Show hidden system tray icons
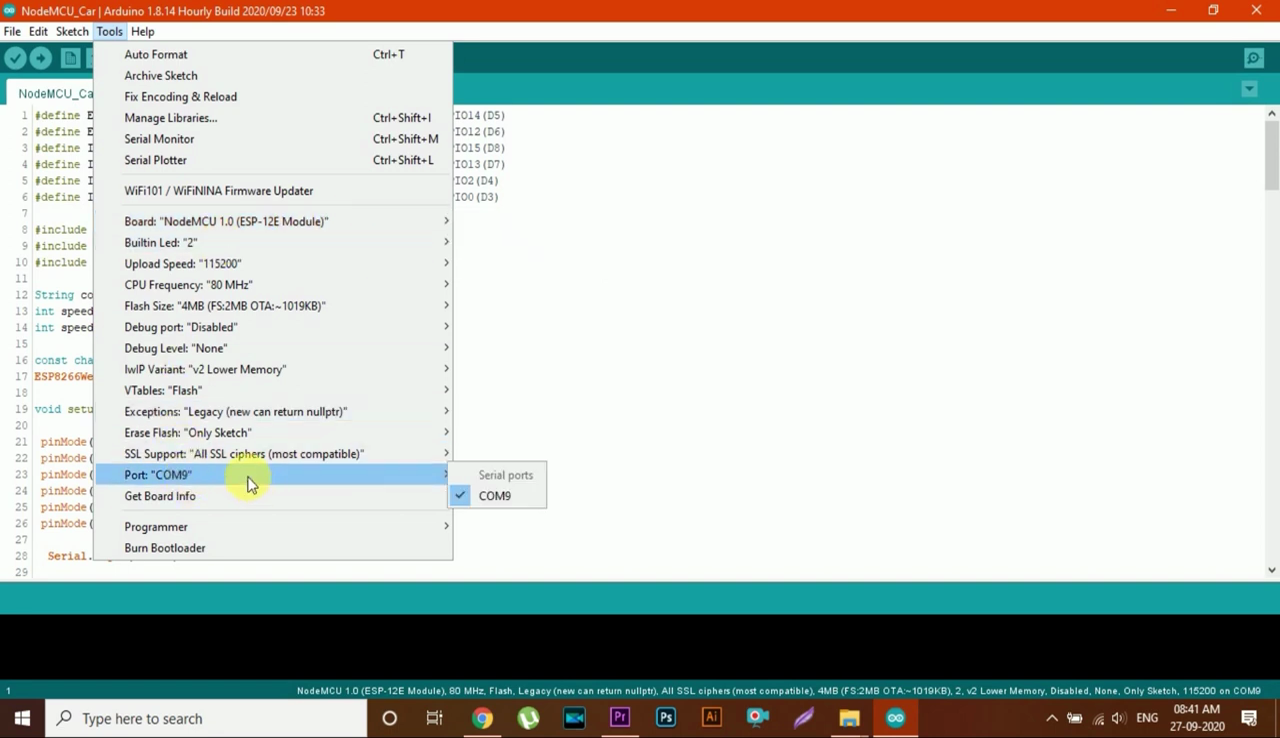 [1051, 718]
